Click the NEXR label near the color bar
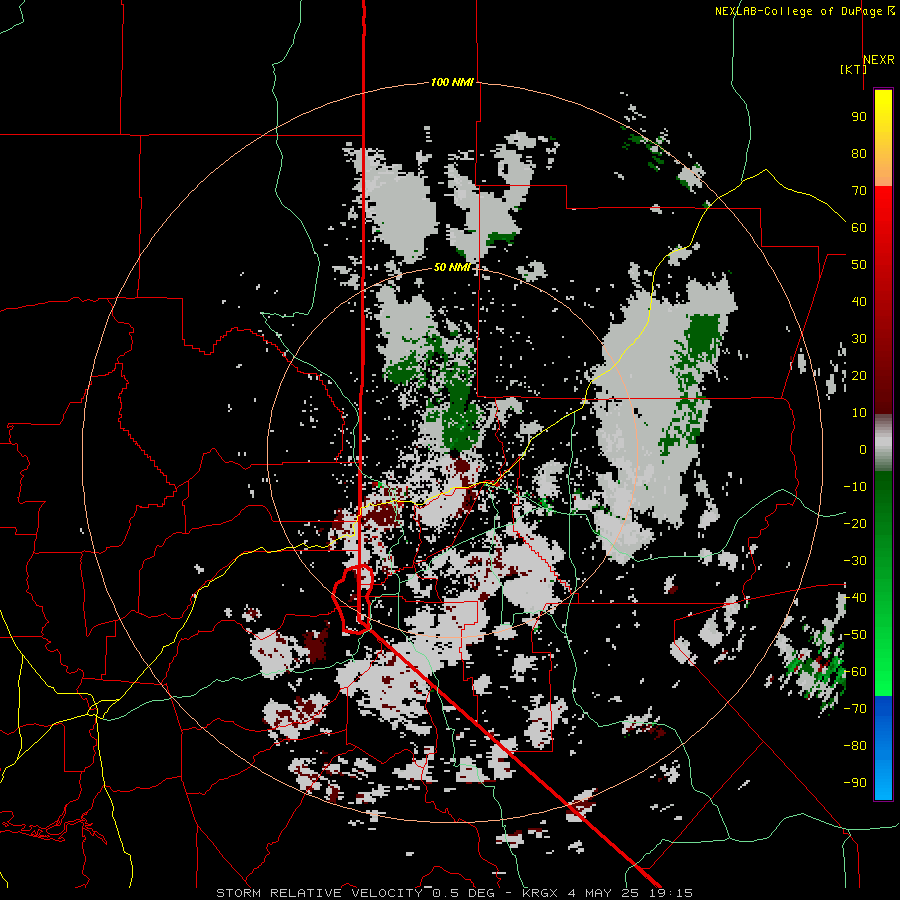 879,60
